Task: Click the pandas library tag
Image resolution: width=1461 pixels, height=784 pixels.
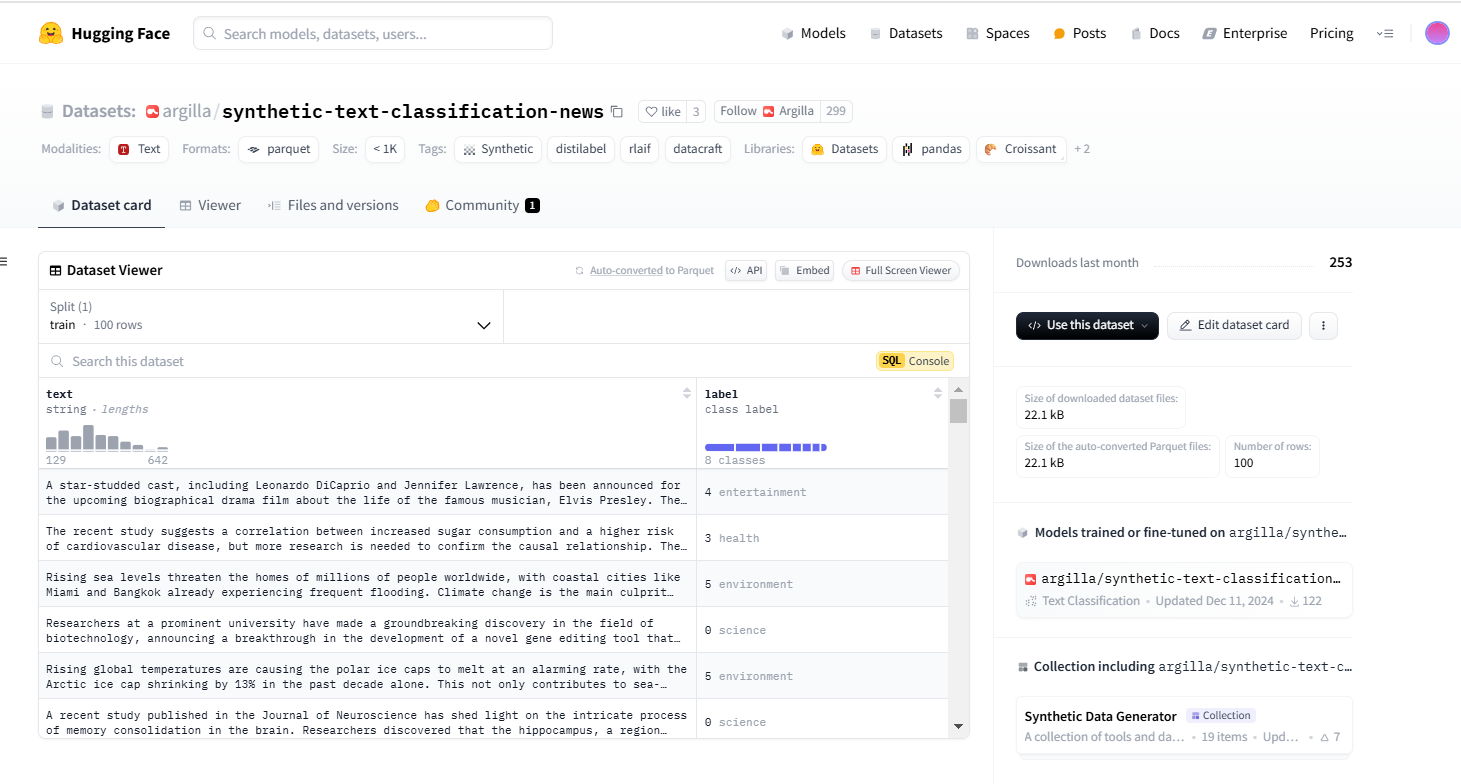Action: click(931, 149)
